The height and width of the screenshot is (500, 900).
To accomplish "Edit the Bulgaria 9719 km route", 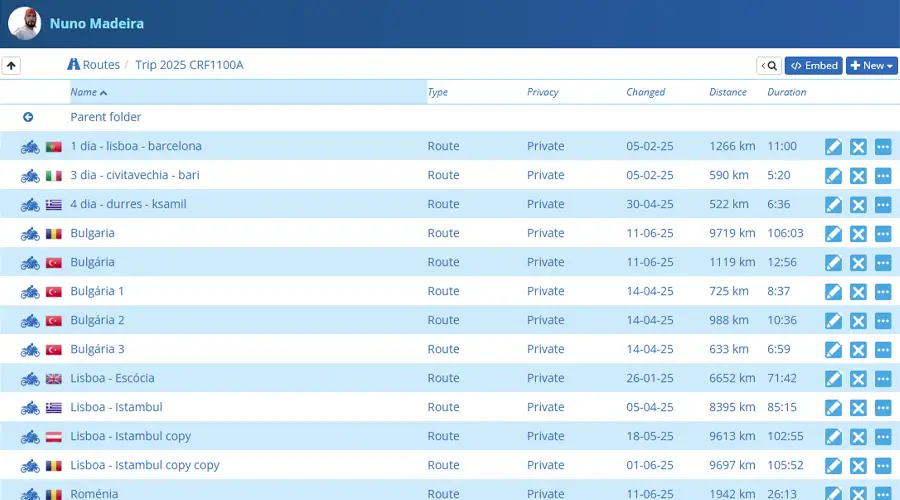I will [833, 234].
